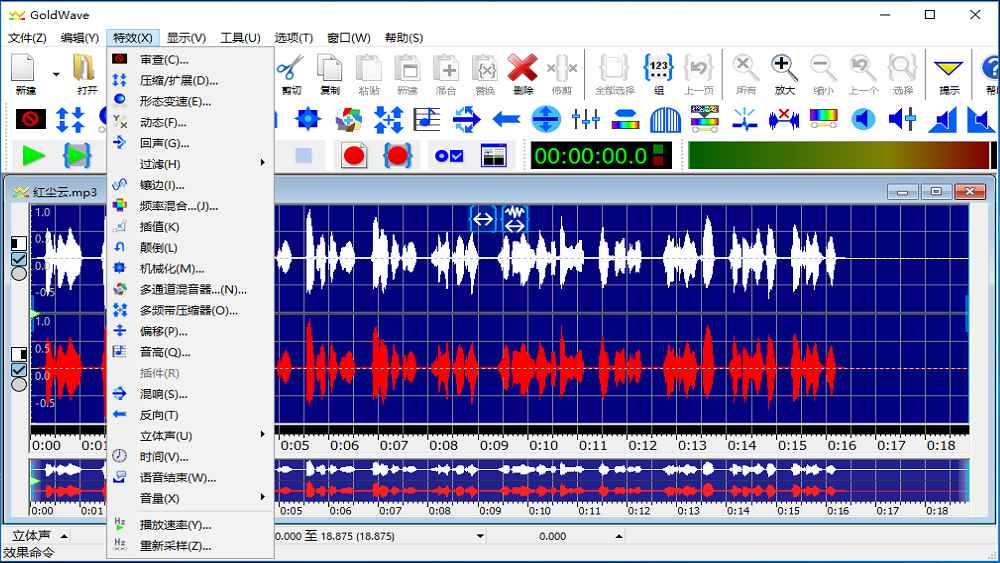The height and width of the screenshot is (563, 1000).
Task: Click the red Record button
Action: 353,156
